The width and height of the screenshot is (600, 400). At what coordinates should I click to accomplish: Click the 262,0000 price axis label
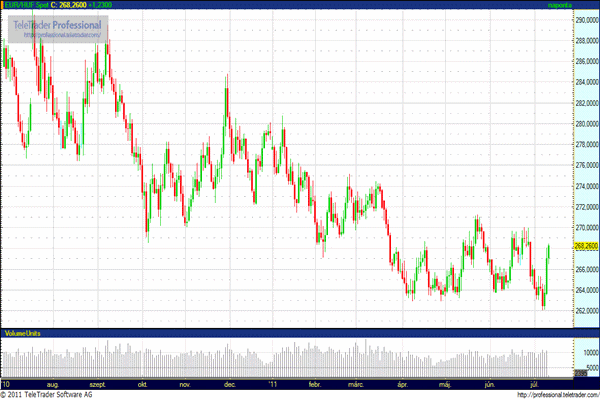click(585, 311)
